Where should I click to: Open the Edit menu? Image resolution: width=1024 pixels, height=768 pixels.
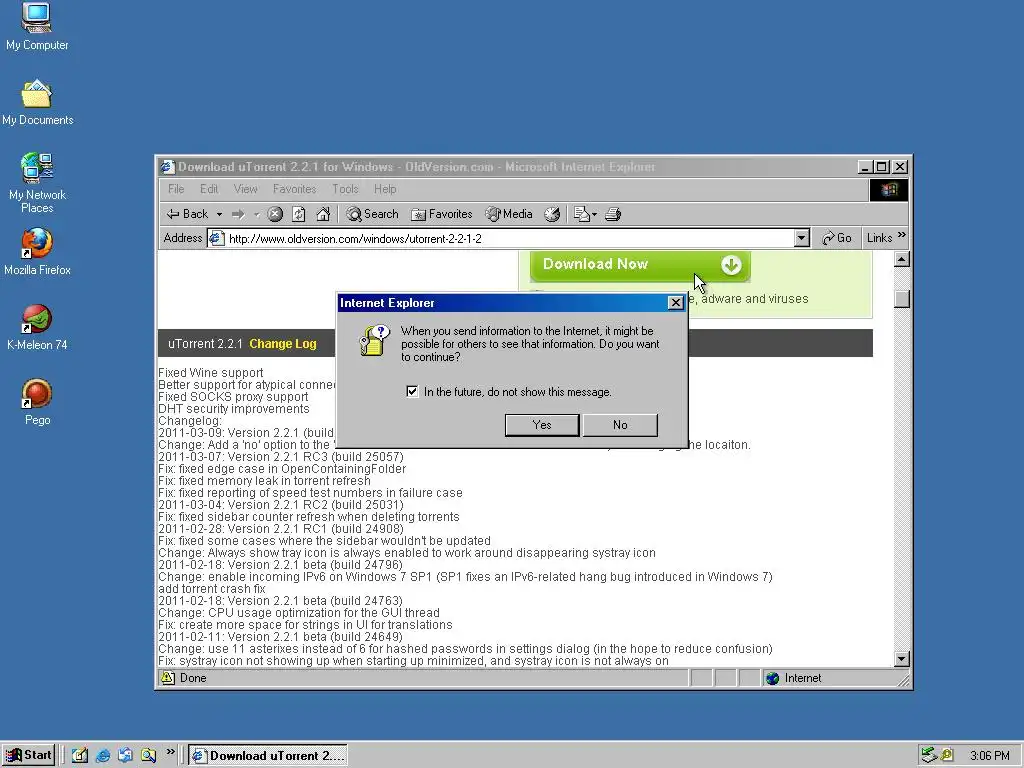(x=209, y=189)
